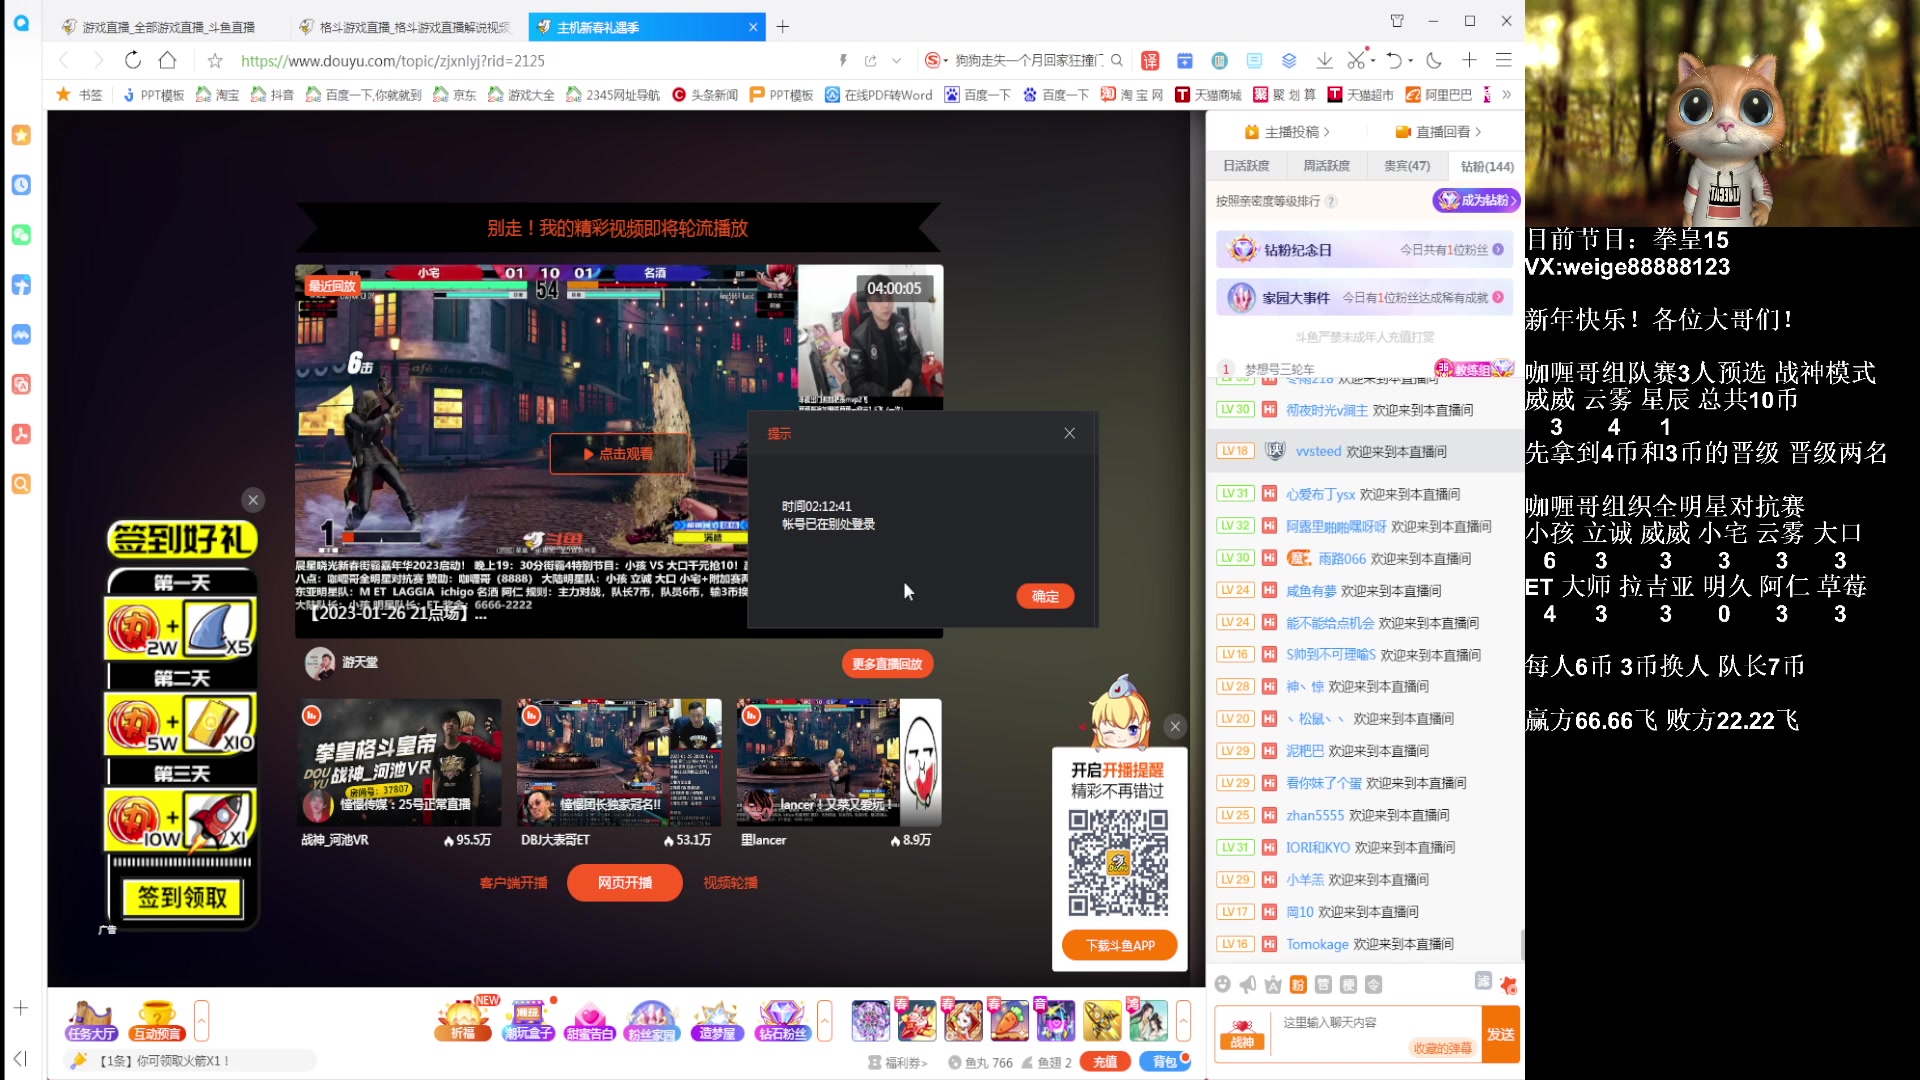This screenshot has height=1080, width=1920.
Task: Close the 提示 dialog with X
Action: [1069, 433]
